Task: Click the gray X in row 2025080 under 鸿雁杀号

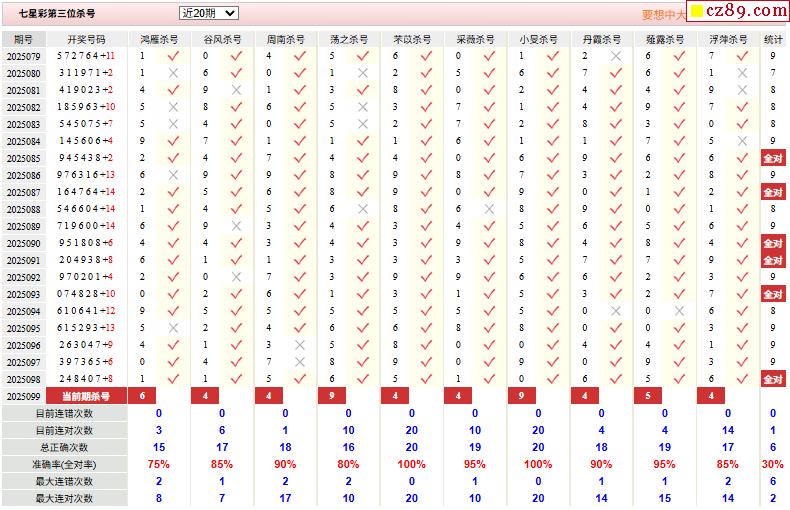Action: (x=173, y=73)
